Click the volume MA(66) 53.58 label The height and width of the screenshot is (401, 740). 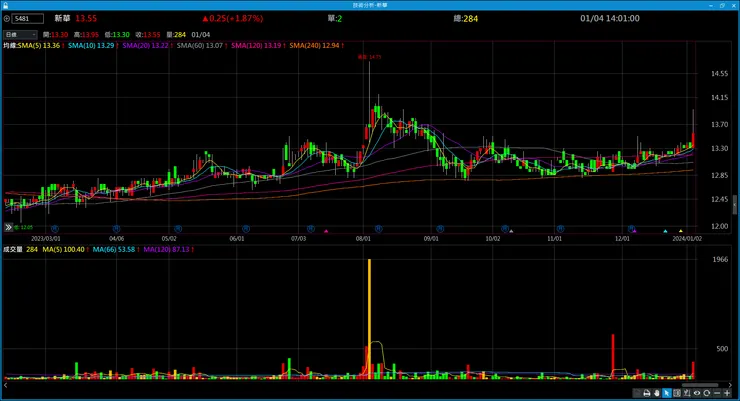point(114,250)
